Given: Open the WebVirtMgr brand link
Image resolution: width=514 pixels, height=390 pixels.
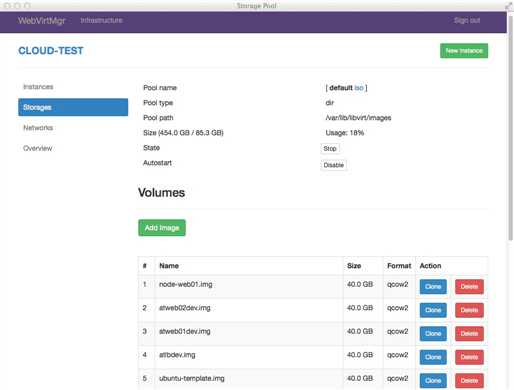Looking at the screenshot, I should [x=42, y=21].
